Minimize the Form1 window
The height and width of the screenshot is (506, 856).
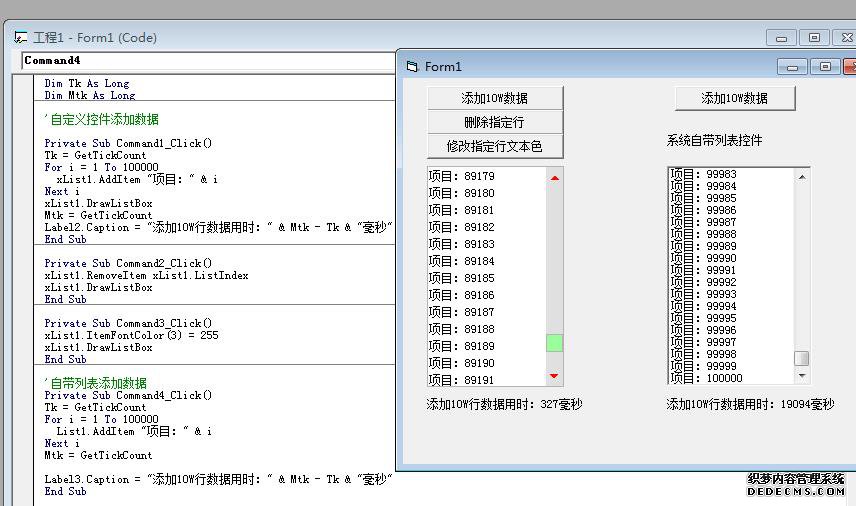793,67
